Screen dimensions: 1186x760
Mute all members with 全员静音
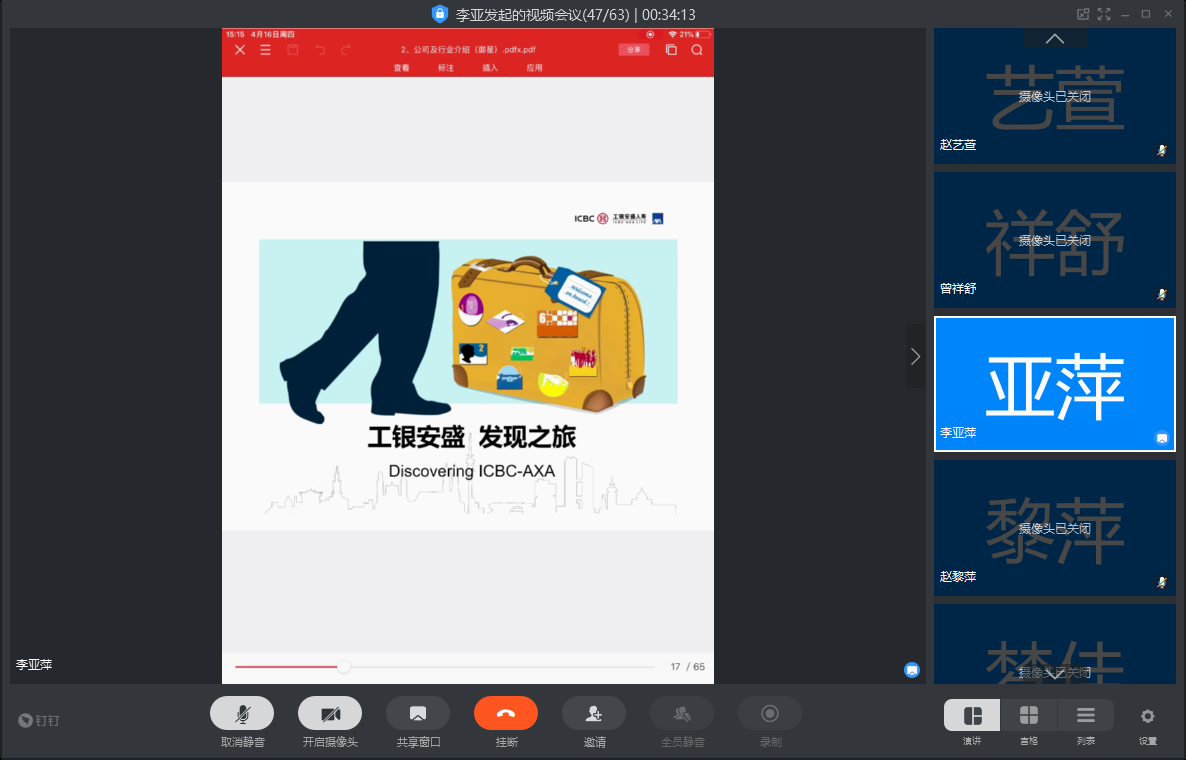682,713
